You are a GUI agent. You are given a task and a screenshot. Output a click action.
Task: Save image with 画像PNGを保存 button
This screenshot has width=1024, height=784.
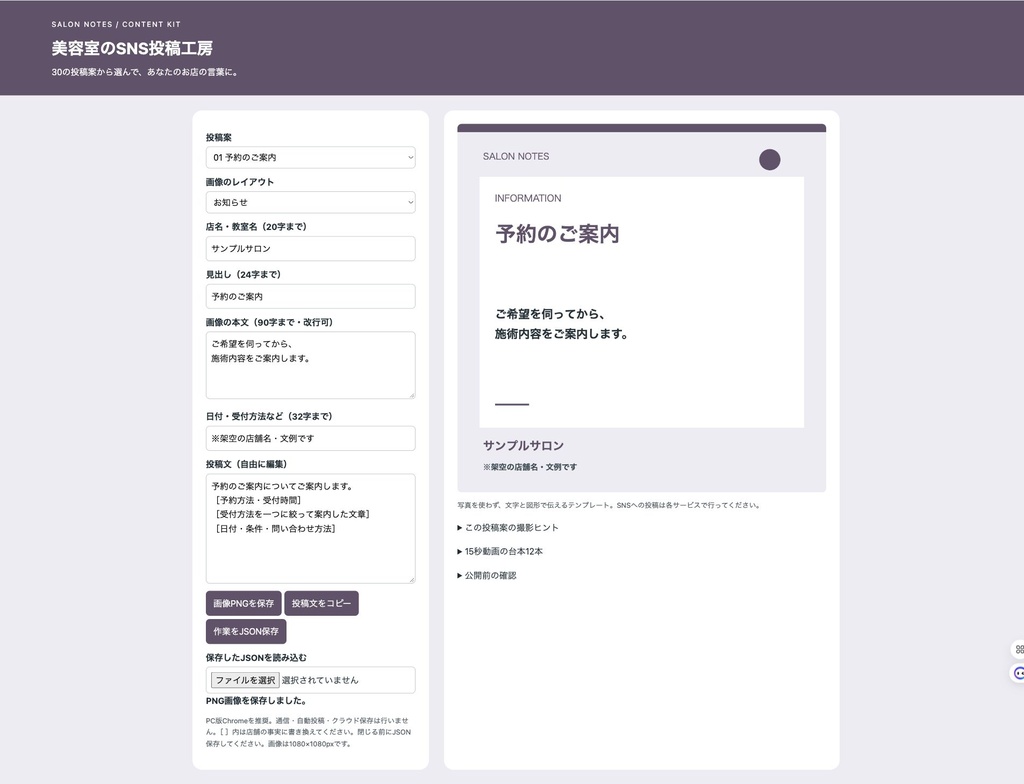[244, 604]
